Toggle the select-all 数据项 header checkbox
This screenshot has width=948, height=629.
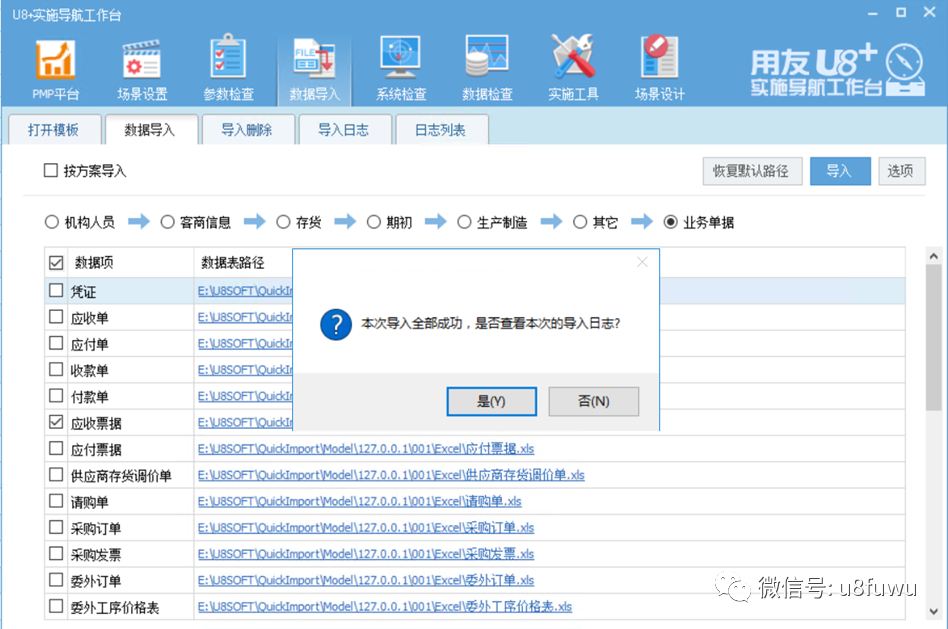coord(56,262)
